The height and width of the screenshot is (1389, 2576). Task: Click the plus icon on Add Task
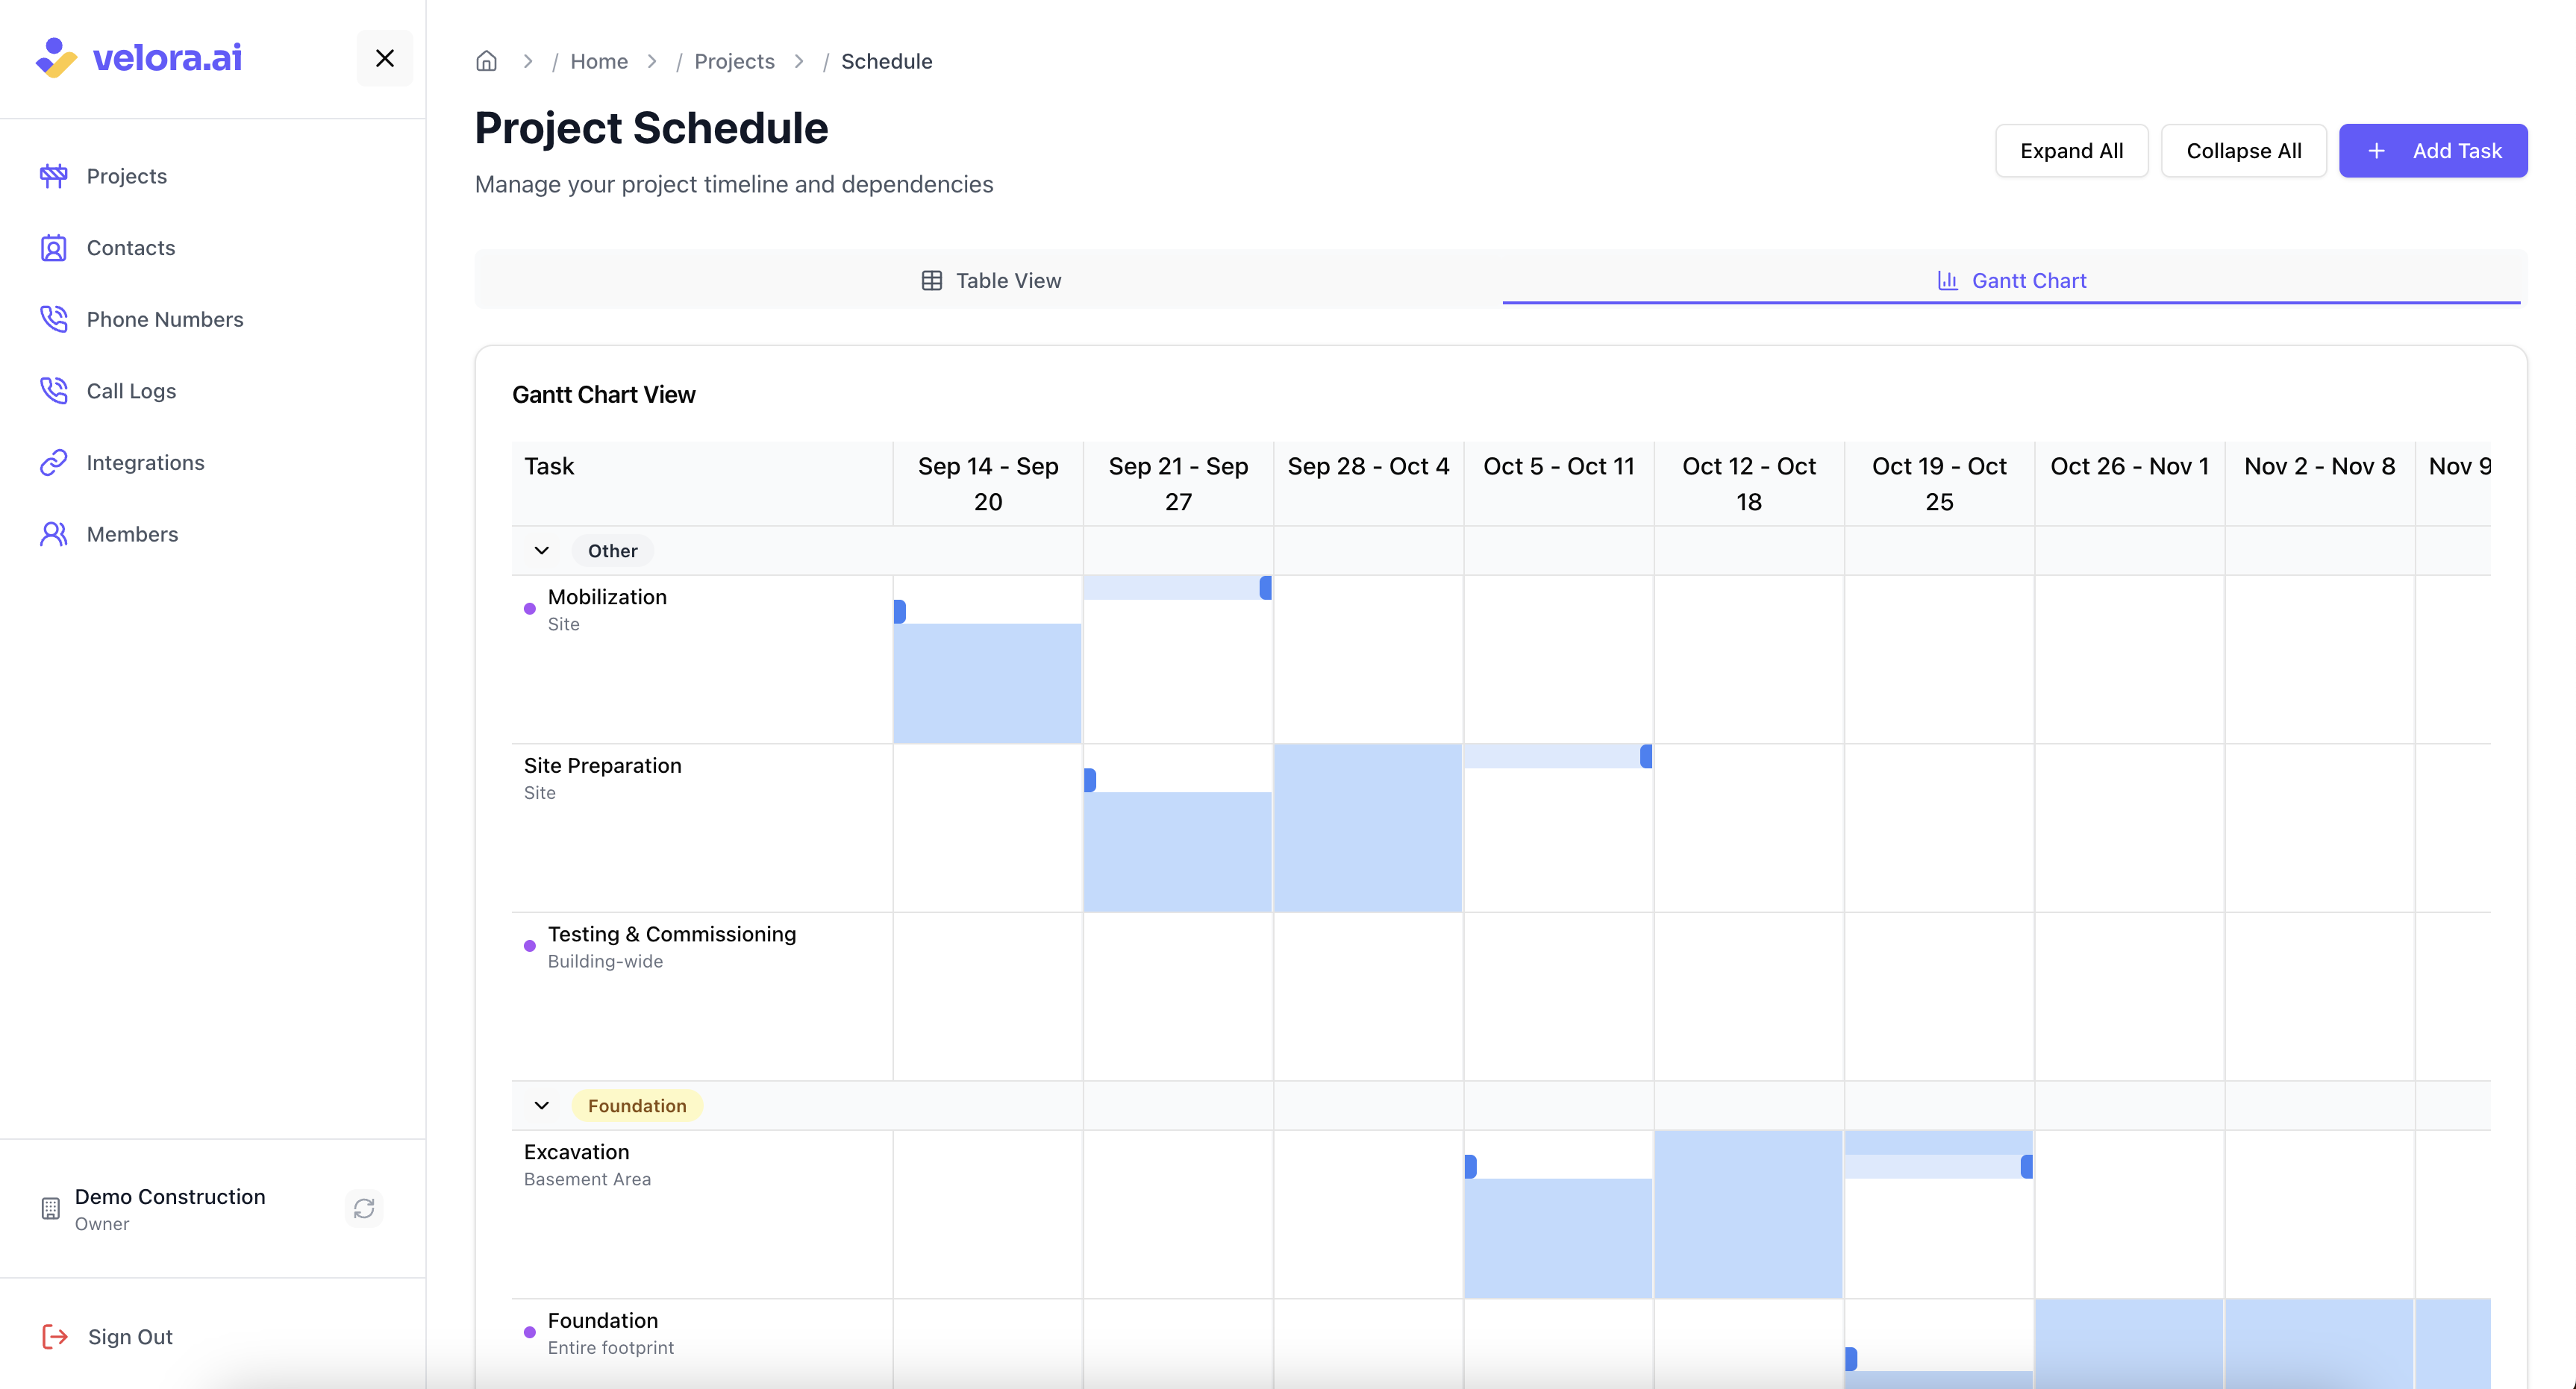point(2377,151)
